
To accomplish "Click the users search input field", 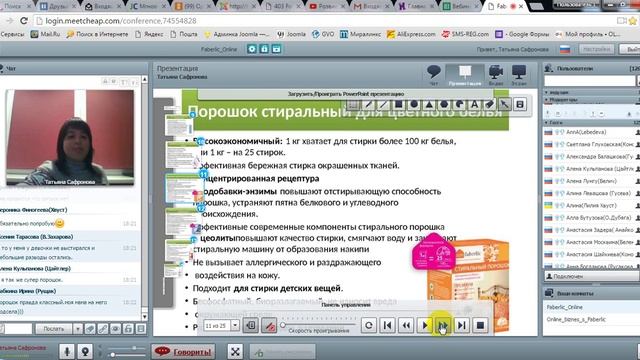I will click(590, 80).
